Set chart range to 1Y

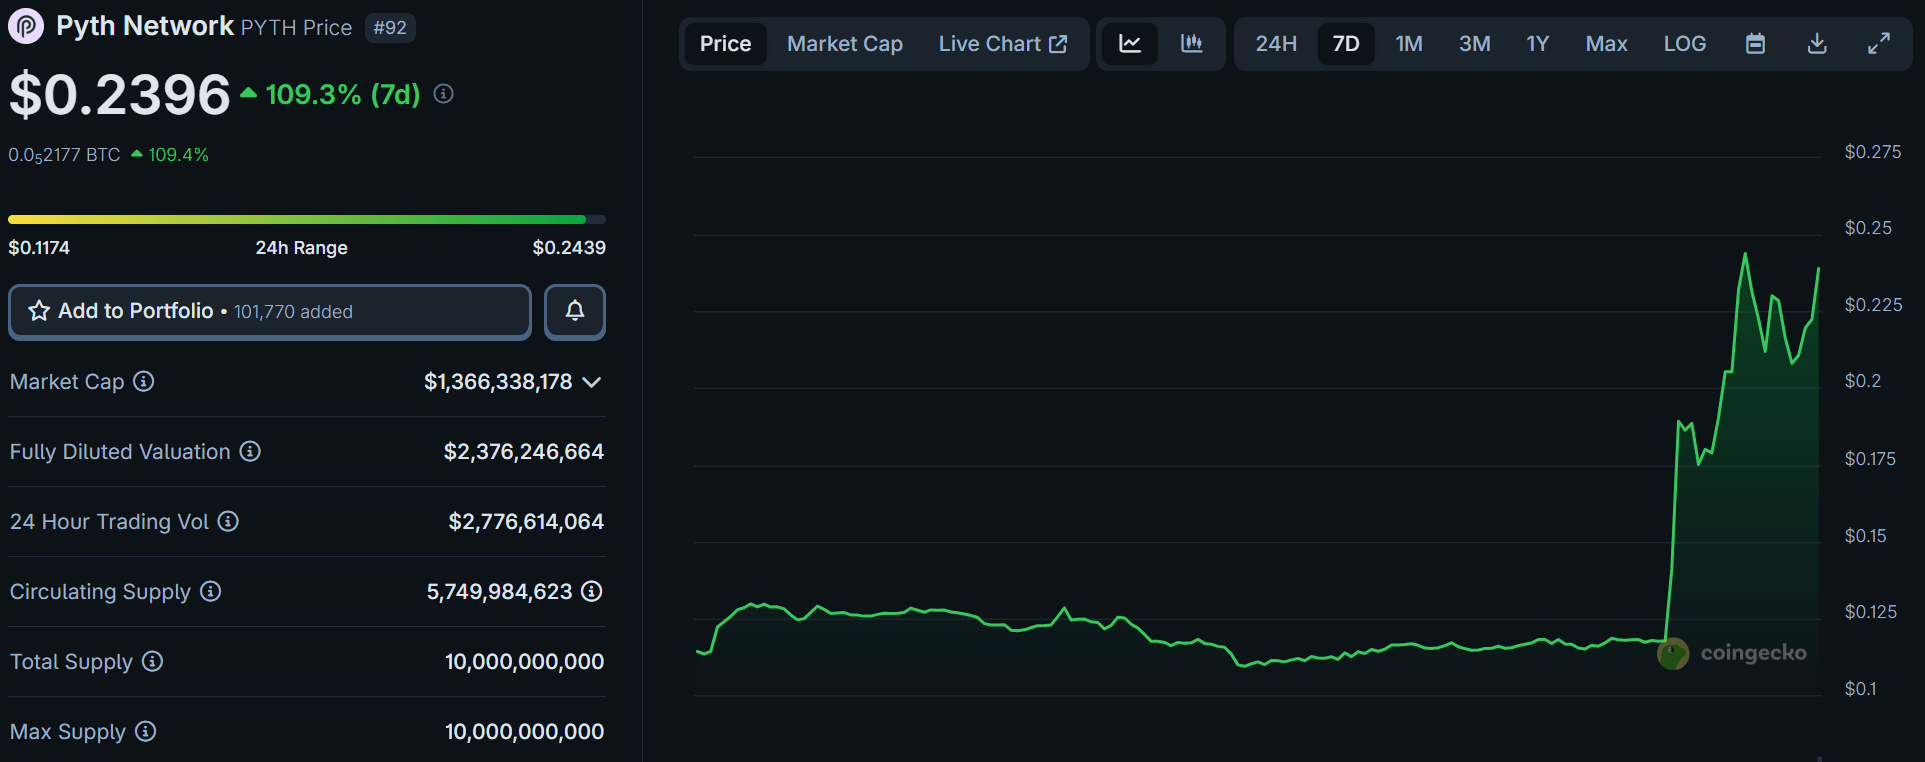(x=1537, y=44)
